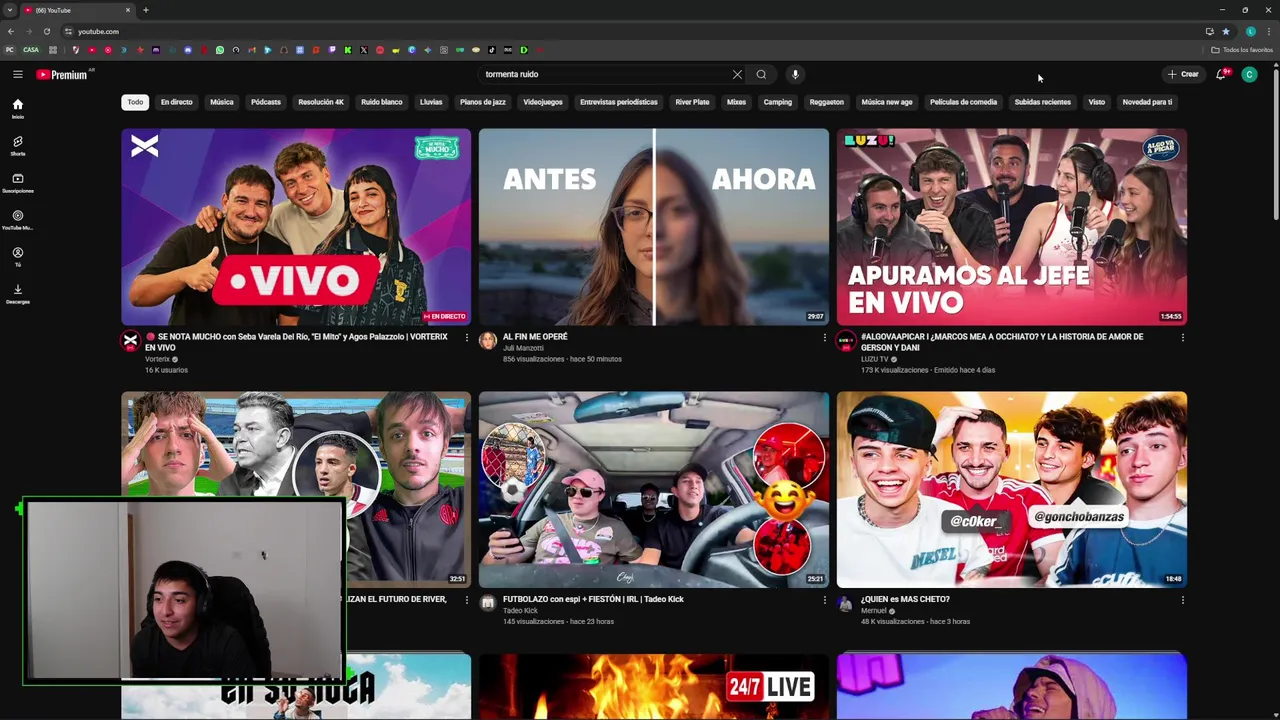The width and height of the screenshot is (1280, 720).
Task: Bookmark this page with the star icon
Action: click(1226, 31)
